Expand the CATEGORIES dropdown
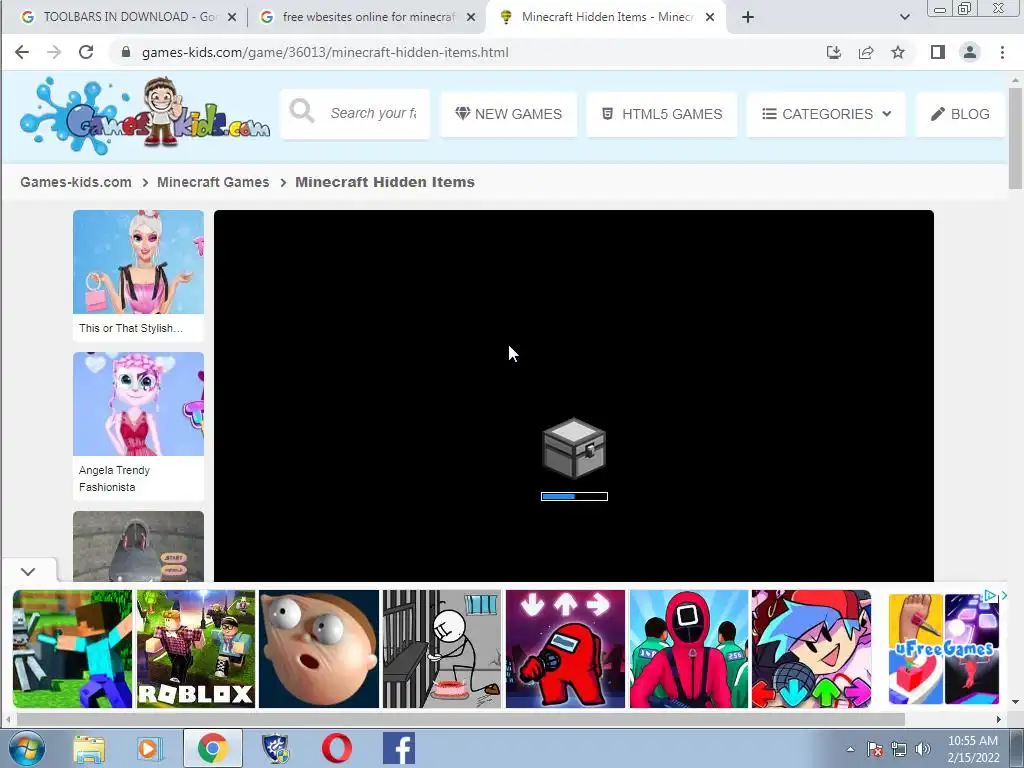1024x768 pixels. [x=826, y=114]
